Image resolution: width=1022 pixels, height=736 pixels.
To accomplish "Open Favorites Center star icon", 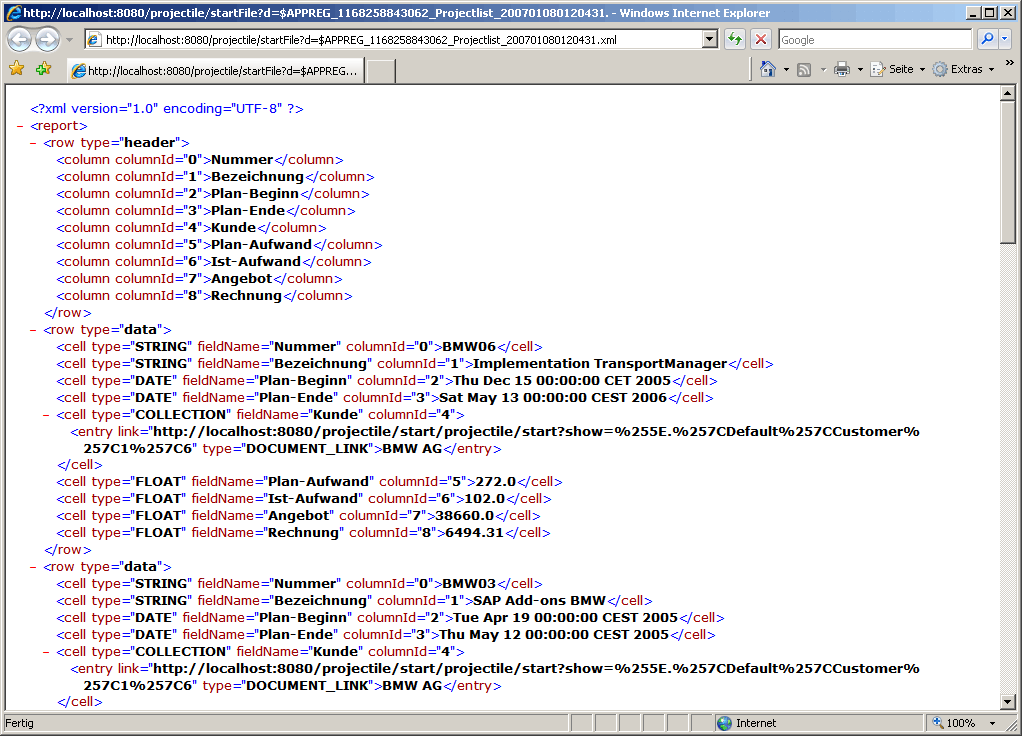I will tap(17, 69).
